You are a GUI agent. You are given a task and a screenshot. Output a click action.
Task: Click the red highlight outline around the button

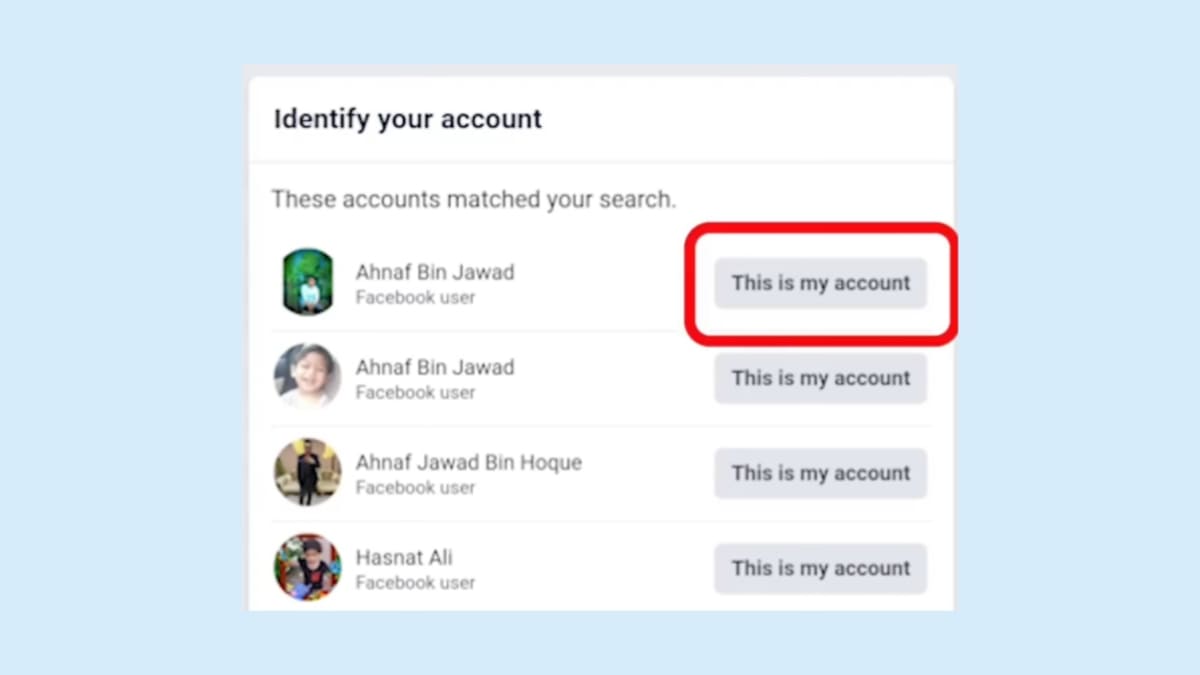tap(820, 227)
